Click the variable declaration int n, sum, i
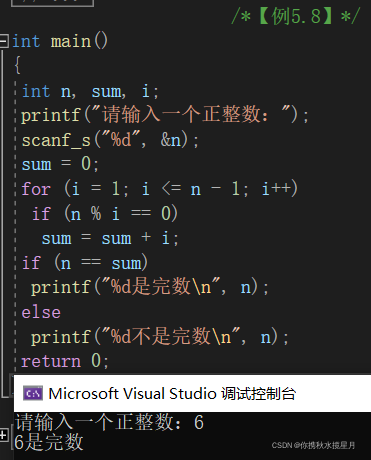This screenshot has height=460, width=371. coord(90,91)
